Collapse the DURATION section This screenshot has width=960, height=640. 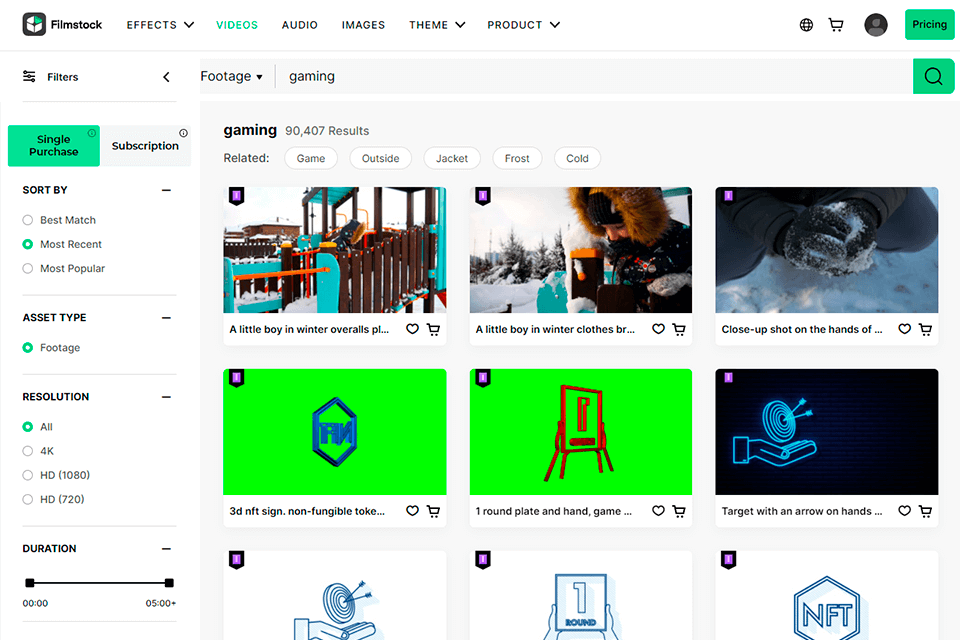166,549
